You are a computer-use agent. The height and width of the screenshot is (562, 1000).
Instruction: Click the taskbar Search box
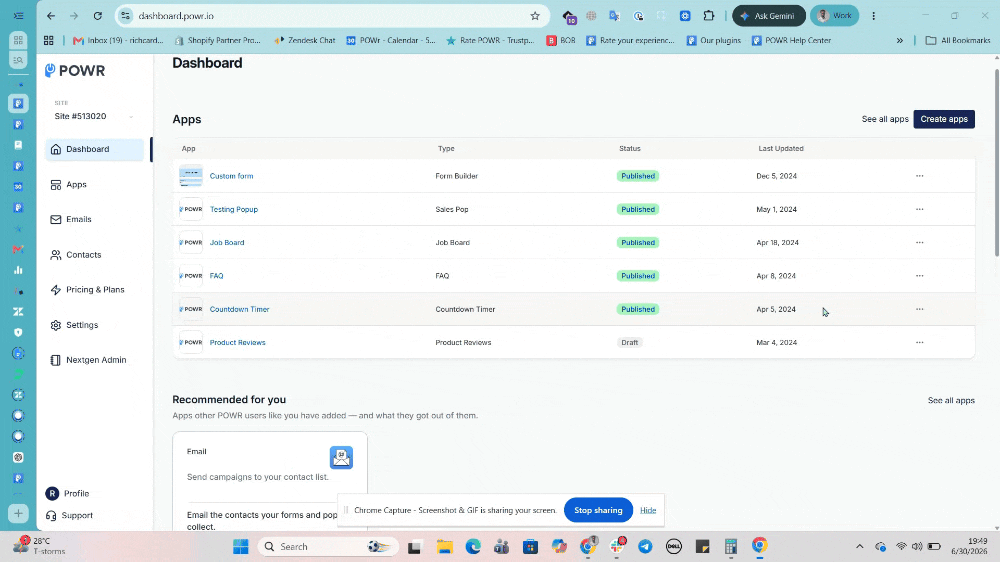(x=328, y=547)
